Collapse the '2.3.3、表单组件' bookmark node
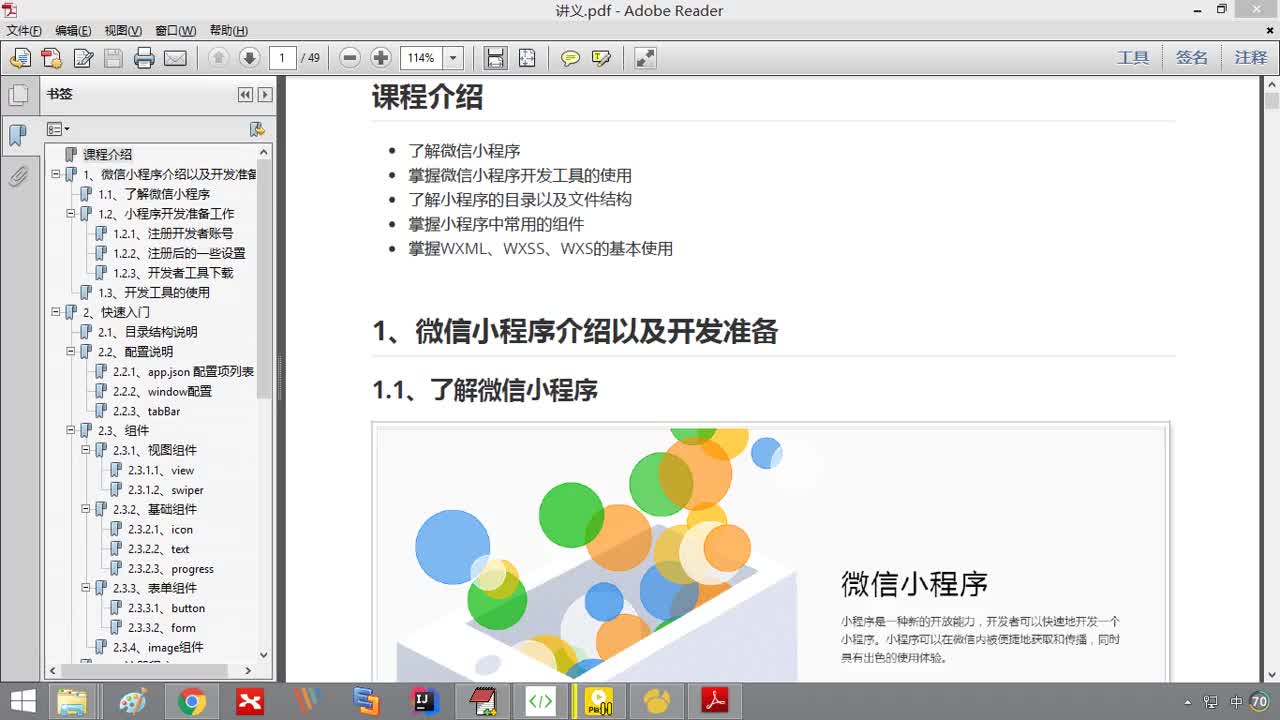 coord(86,588)
